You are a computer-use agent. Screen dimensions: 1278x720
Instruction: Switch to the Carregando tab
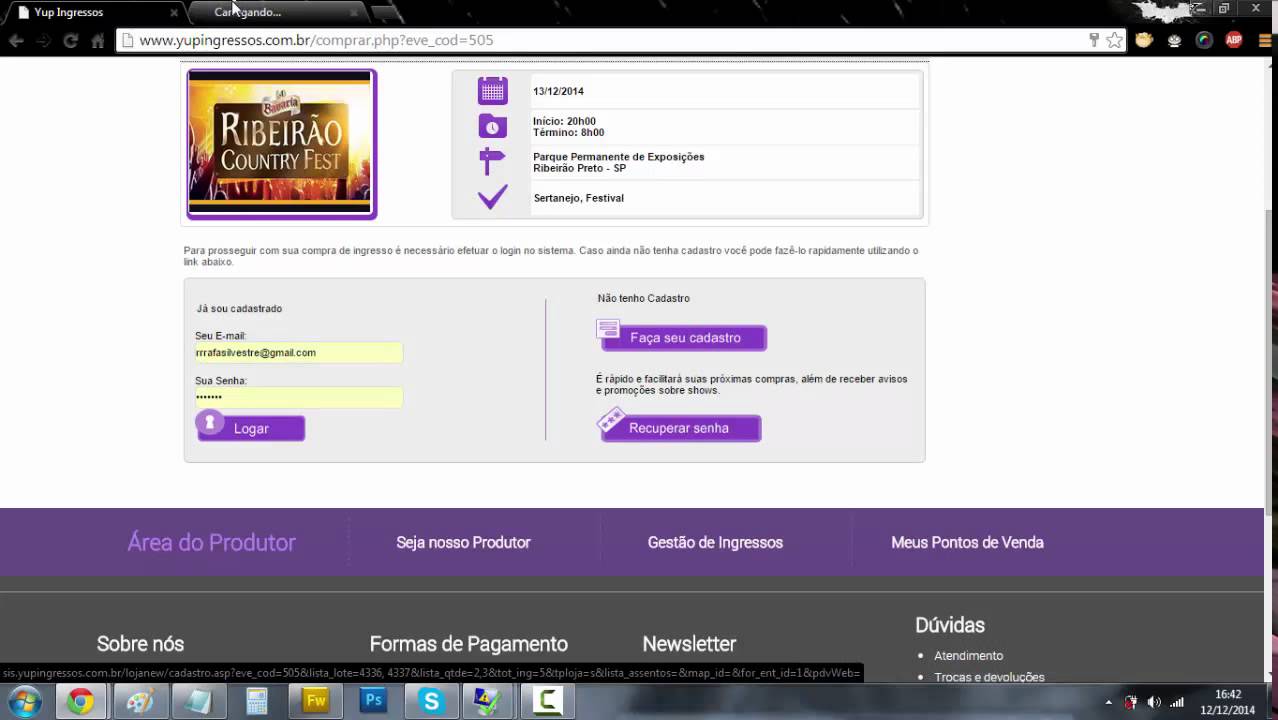[280, 12]
